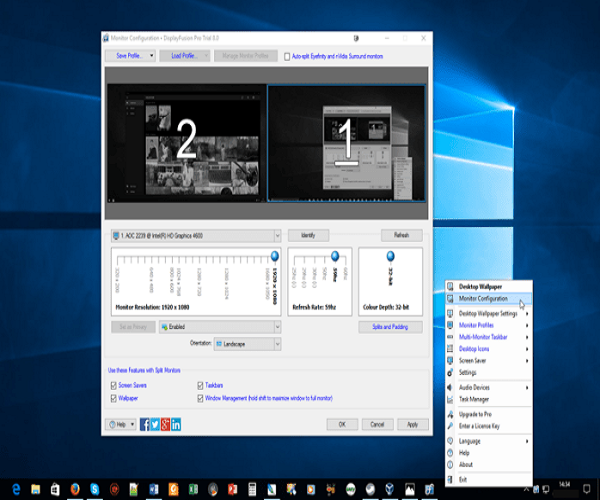
Task: Uncheck the Screen Savers checkbox
Action: [114, 386]
